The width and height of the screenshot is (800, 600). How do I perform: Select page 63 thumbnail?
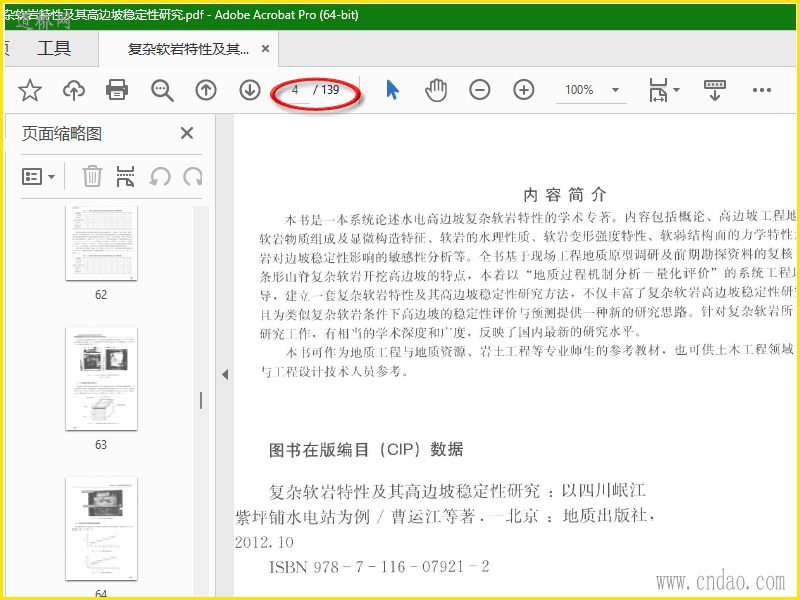pyautogui.click(x=102, y=379)
